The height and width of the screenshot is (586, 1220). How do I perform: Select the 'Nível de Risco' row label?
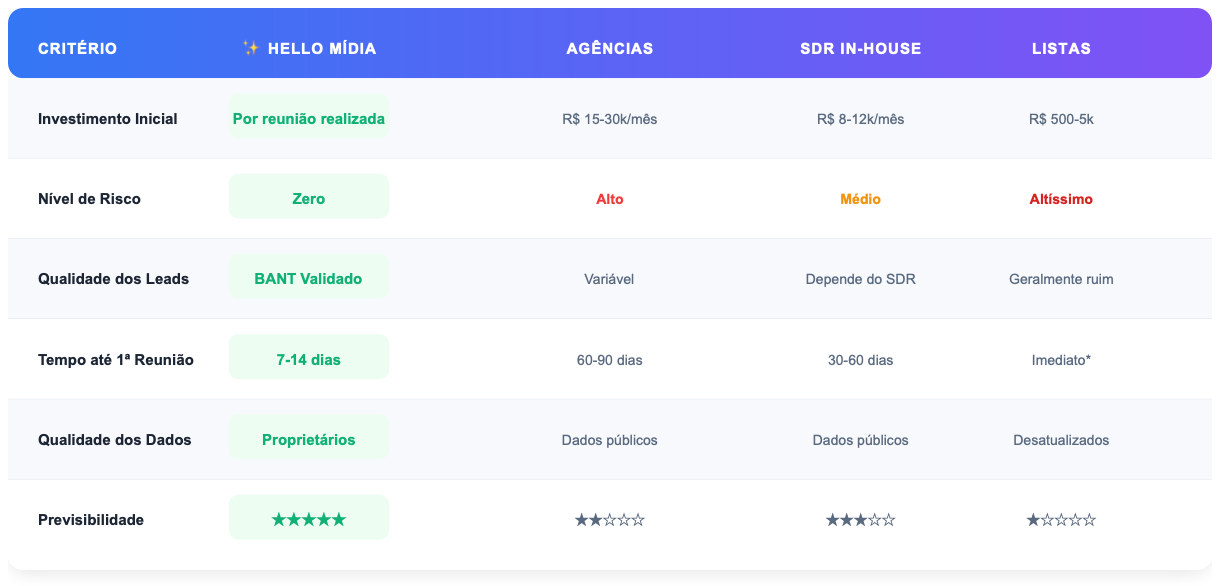(x=89, y=199)
